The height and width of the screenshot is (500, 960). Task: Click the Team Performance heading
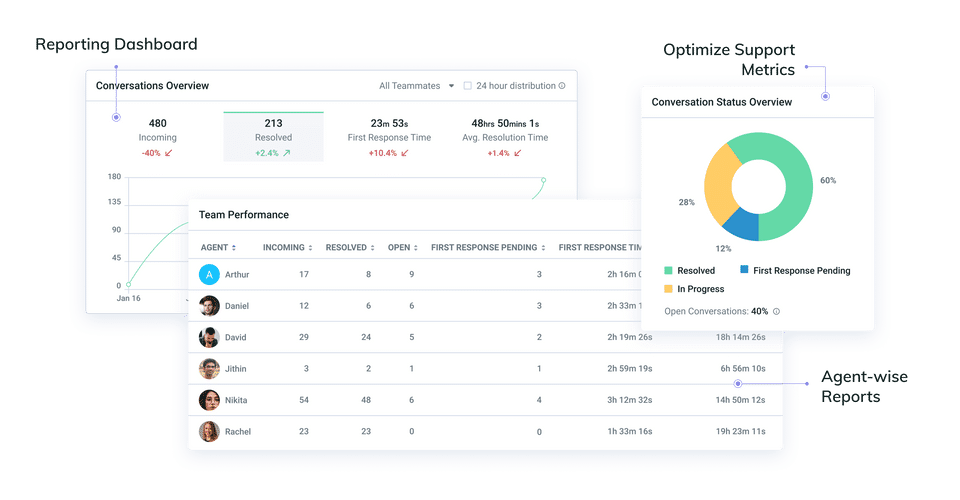pyautogui.click(x=244, y=215)
